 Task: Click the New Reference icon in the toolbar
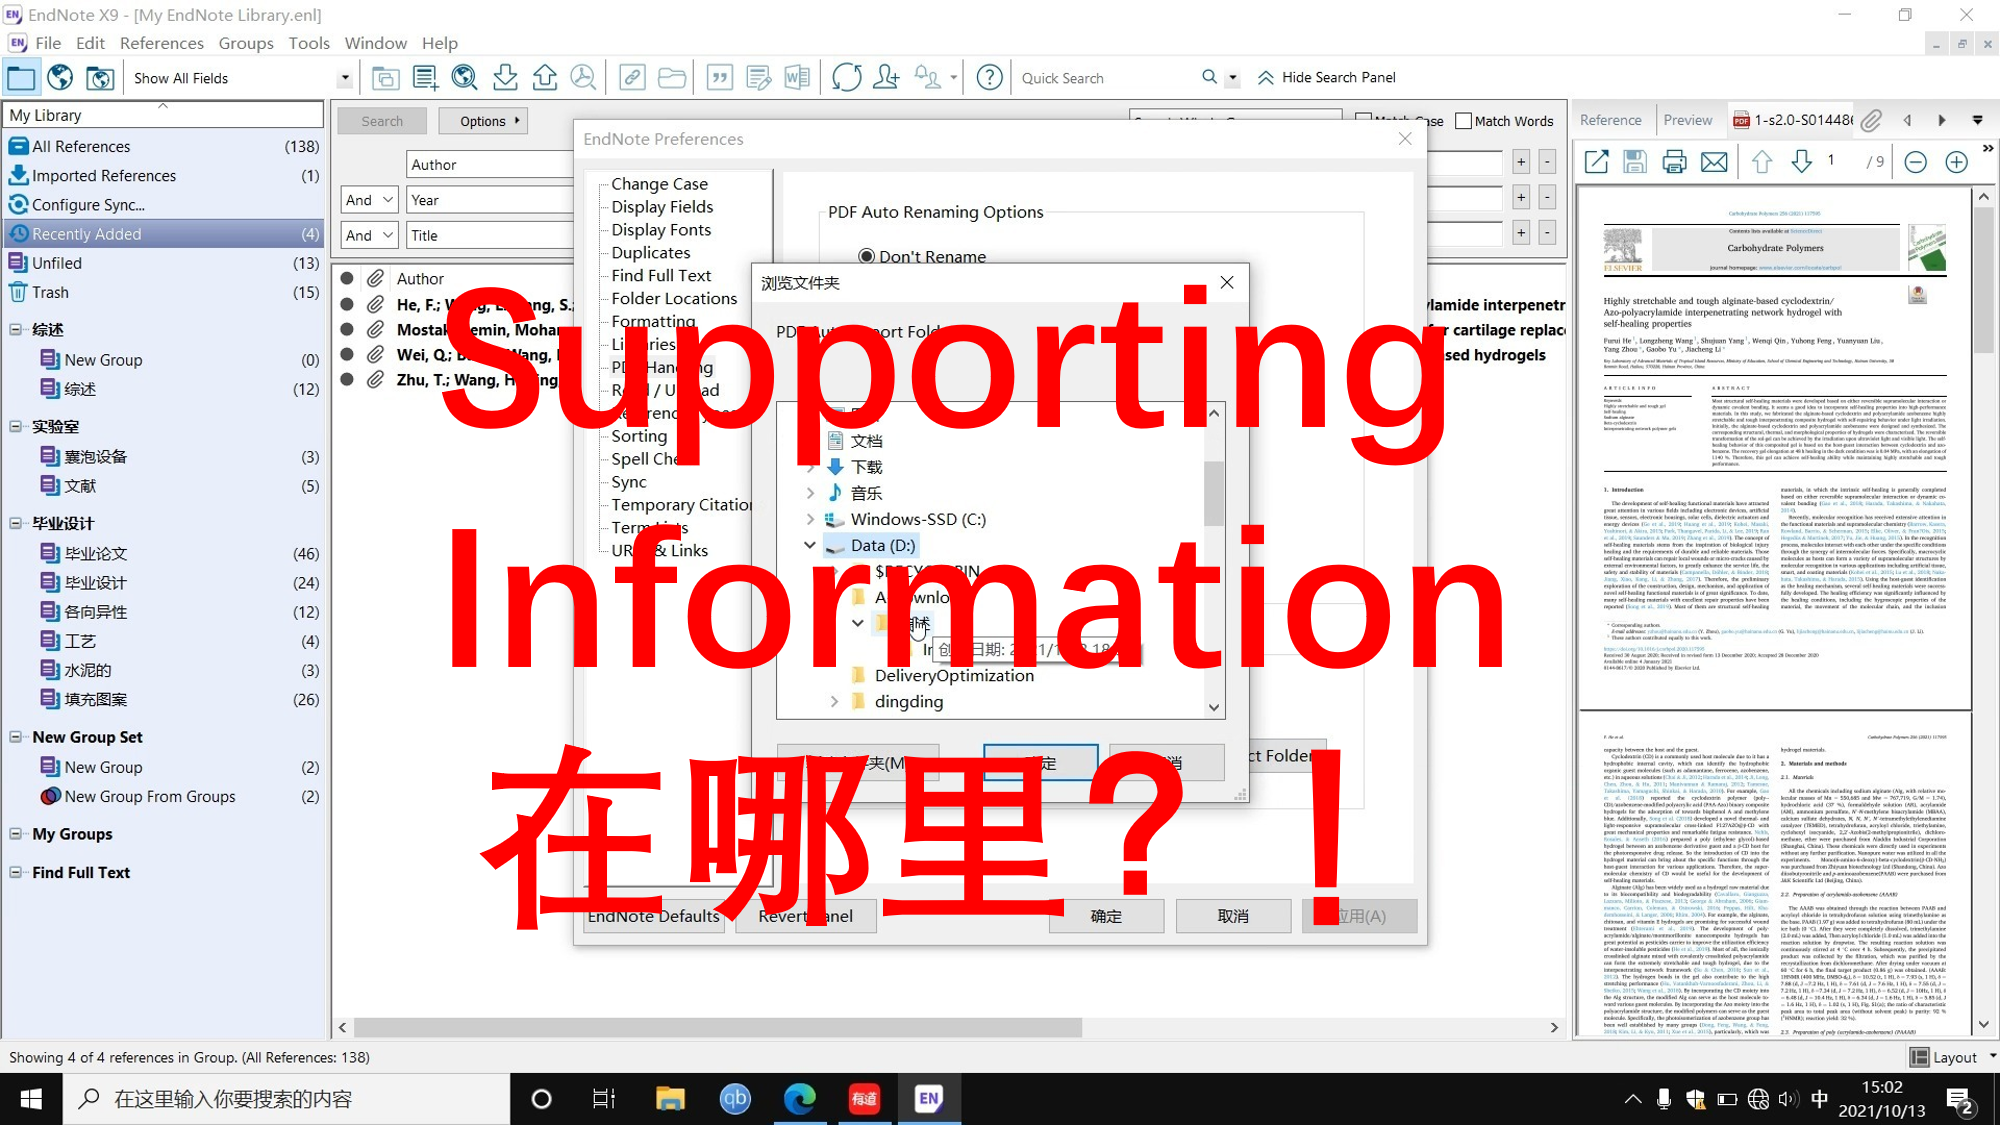[425, 77]
